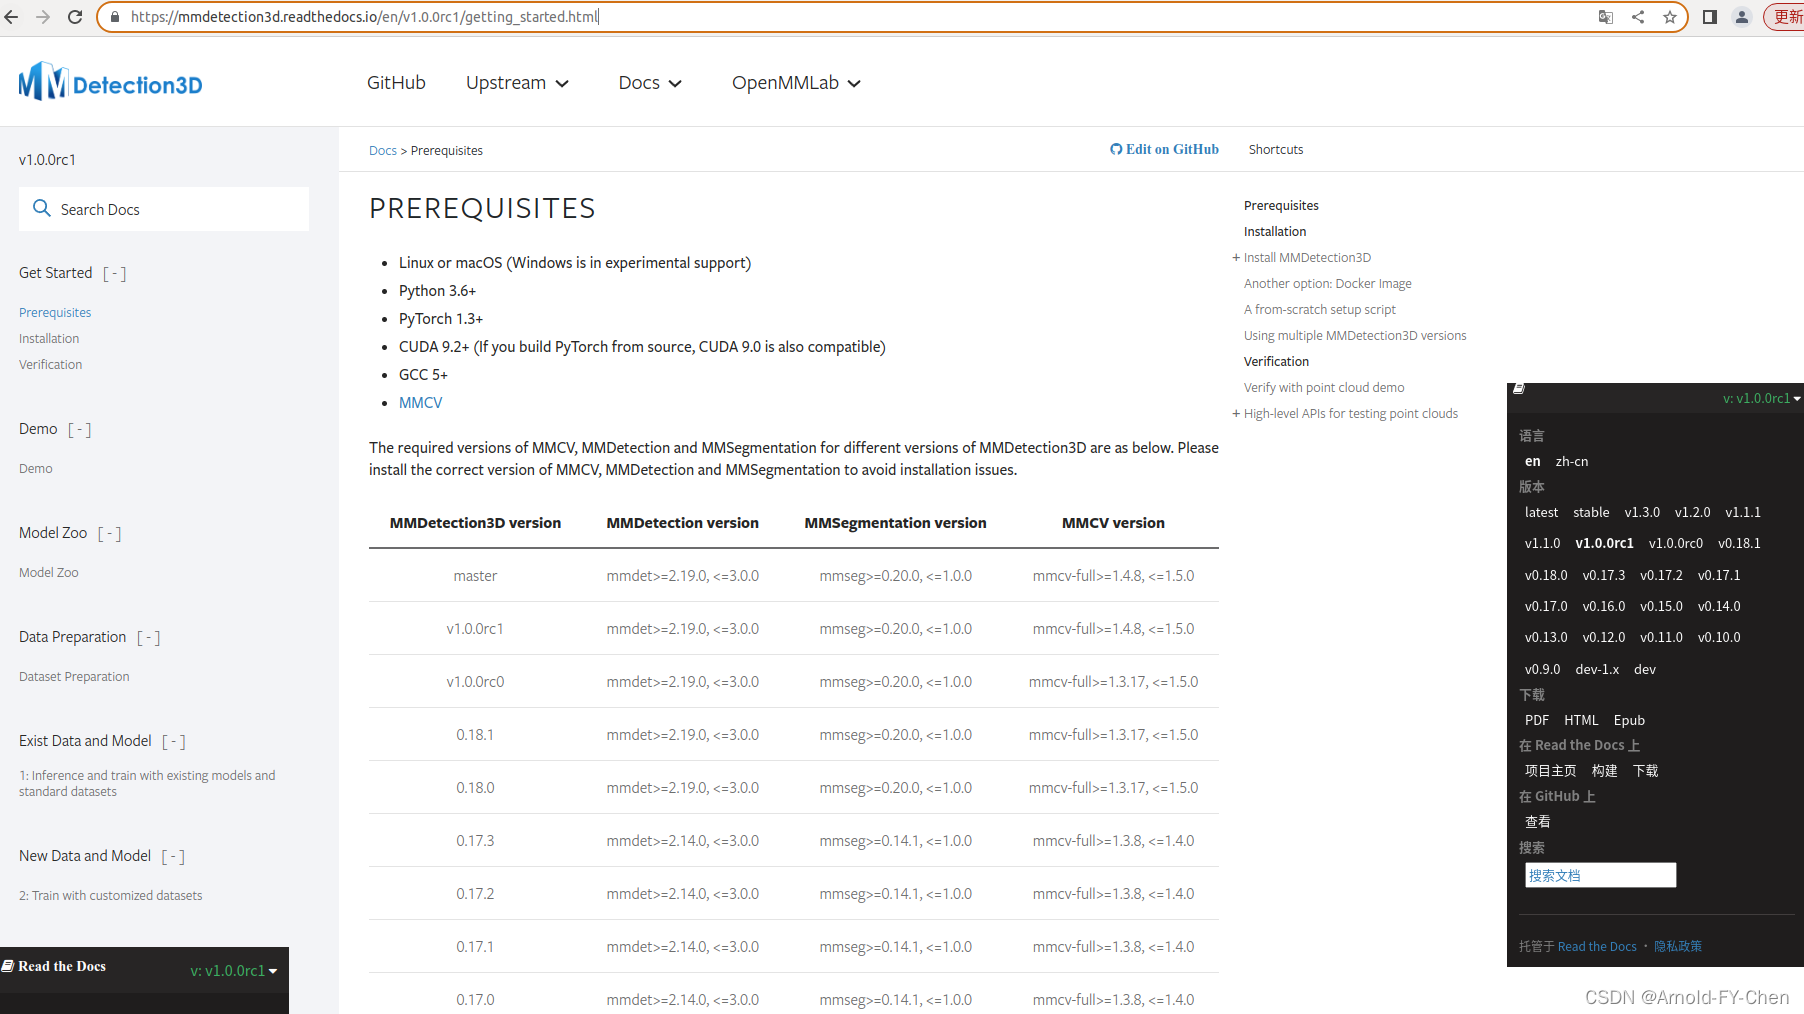Expand the Docs dropdown menu
The height and width of the screenshot is (1014, 1804).
tap(650, 83)
